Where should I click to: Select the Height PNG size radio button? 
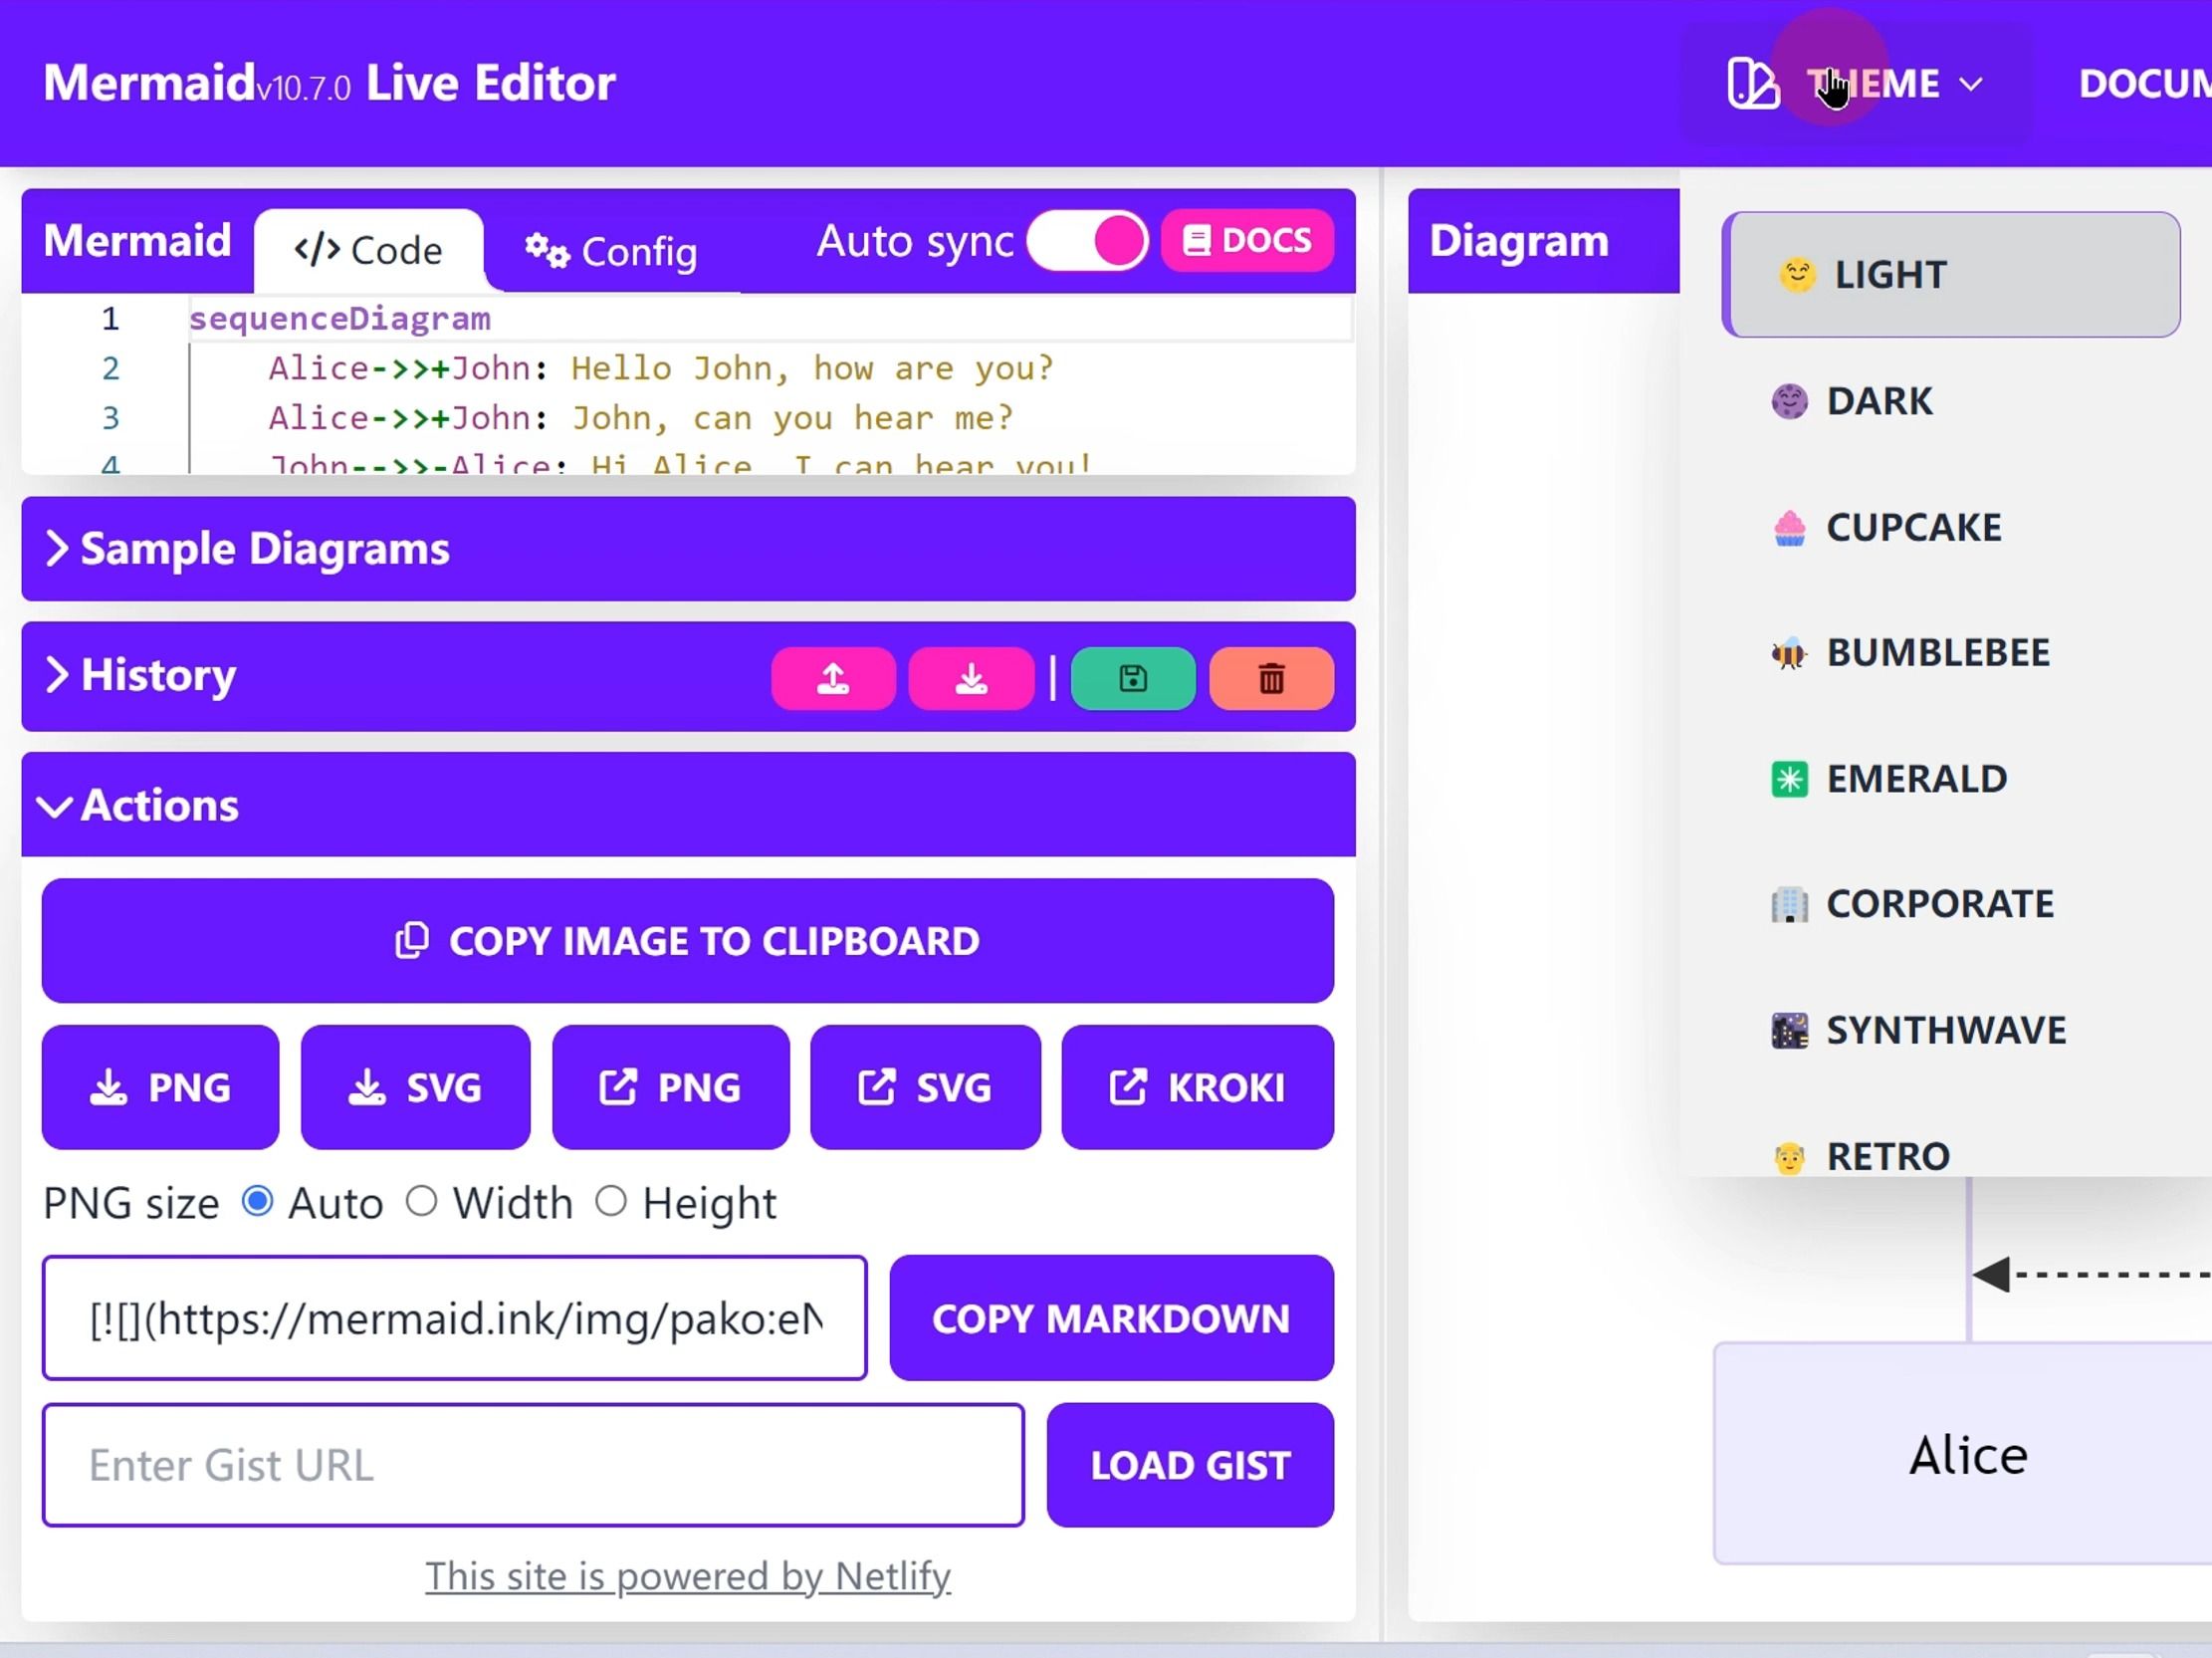pos(611,1202)
